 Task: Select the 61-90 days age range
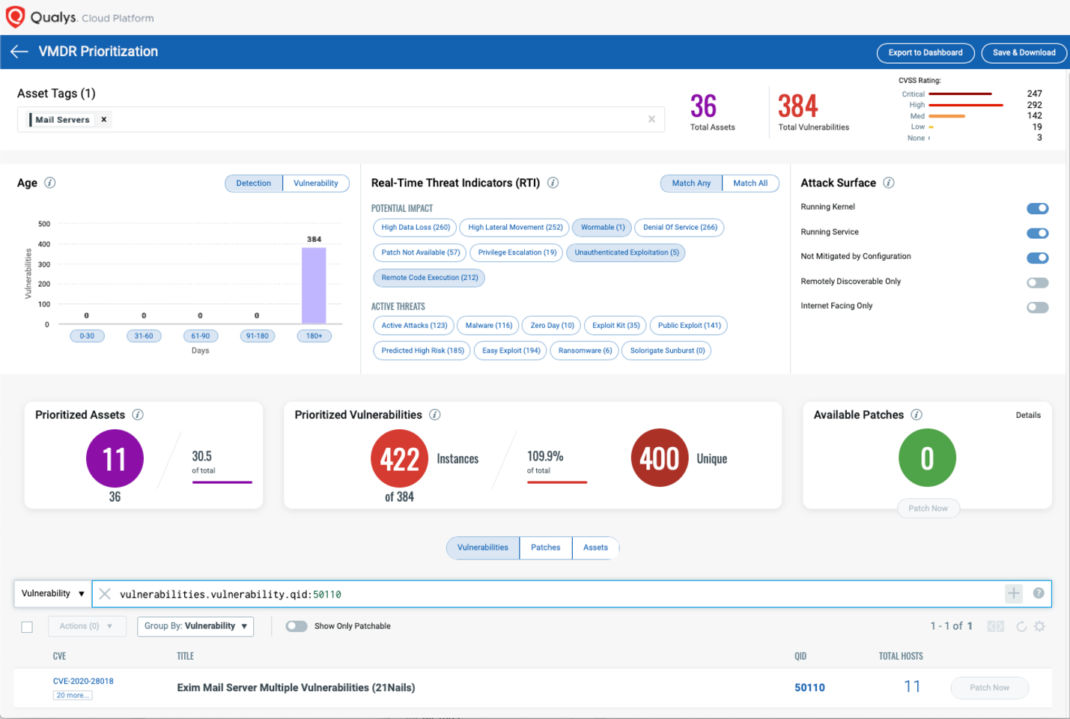(201, 336)
